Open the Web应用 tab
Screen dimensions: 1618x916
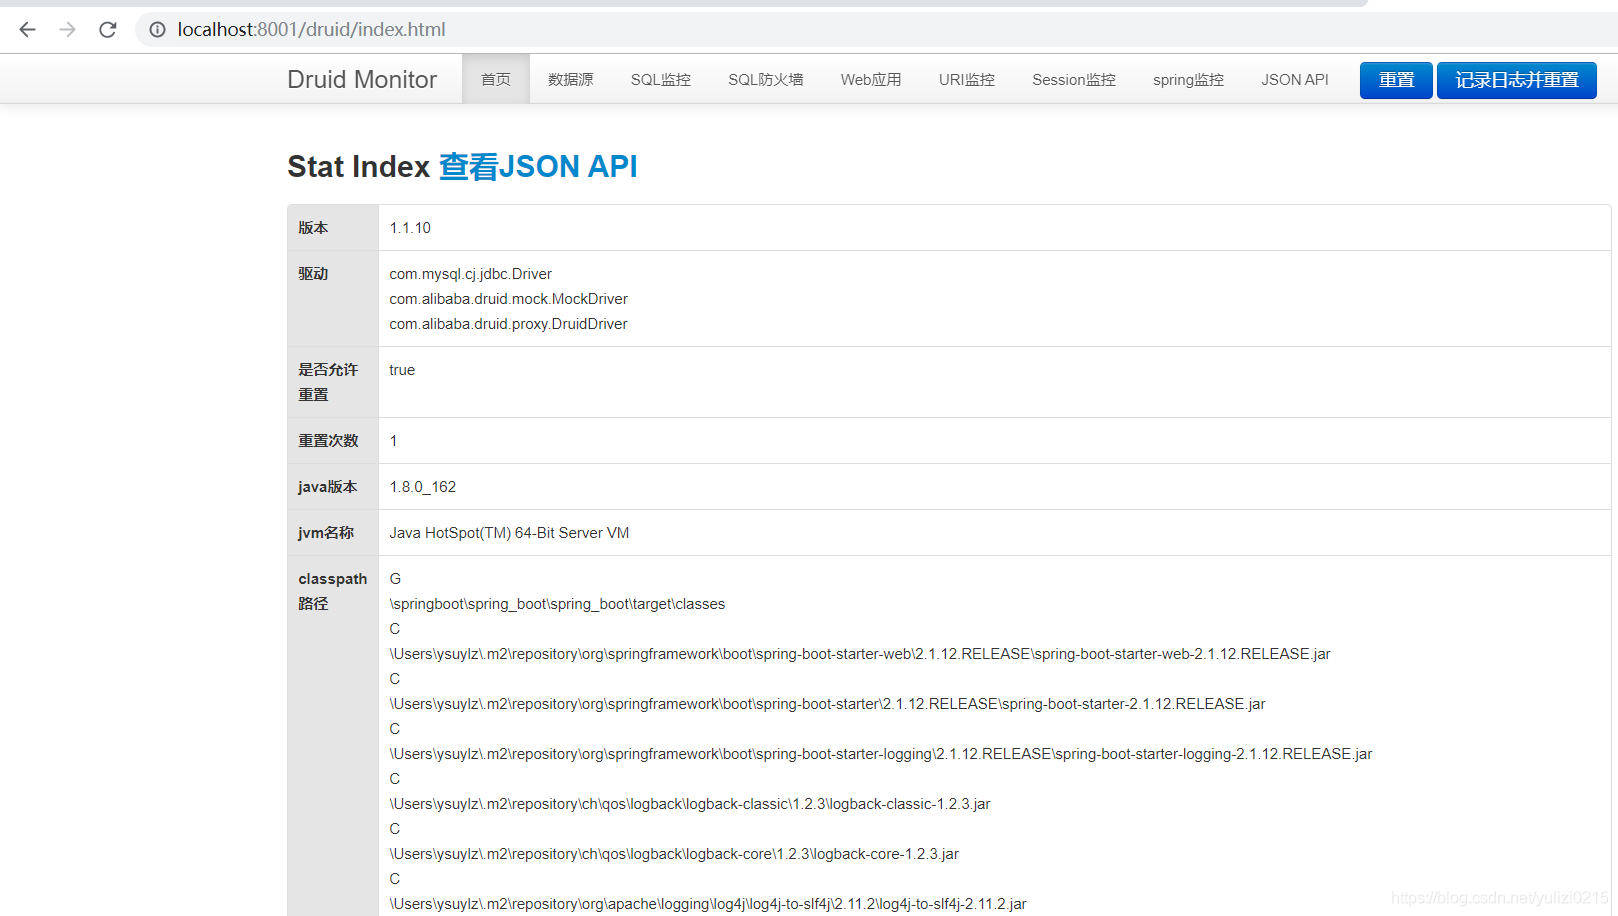[x=870, y=80]
